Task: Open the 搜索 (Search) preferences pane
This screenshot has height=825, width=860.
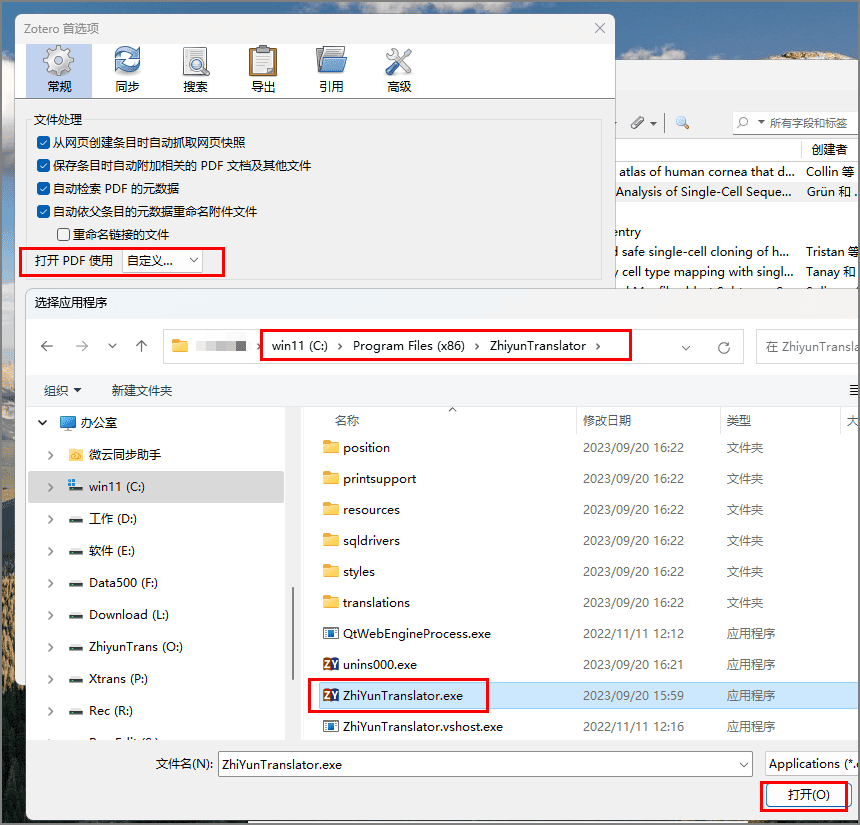Action: 195,69
